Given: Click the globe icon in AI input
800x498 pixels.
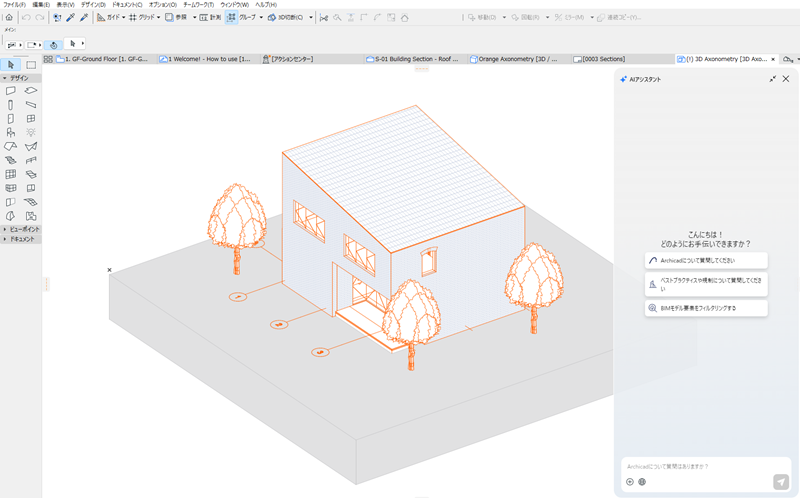Looking at the screenshot, I should point(642,482).
